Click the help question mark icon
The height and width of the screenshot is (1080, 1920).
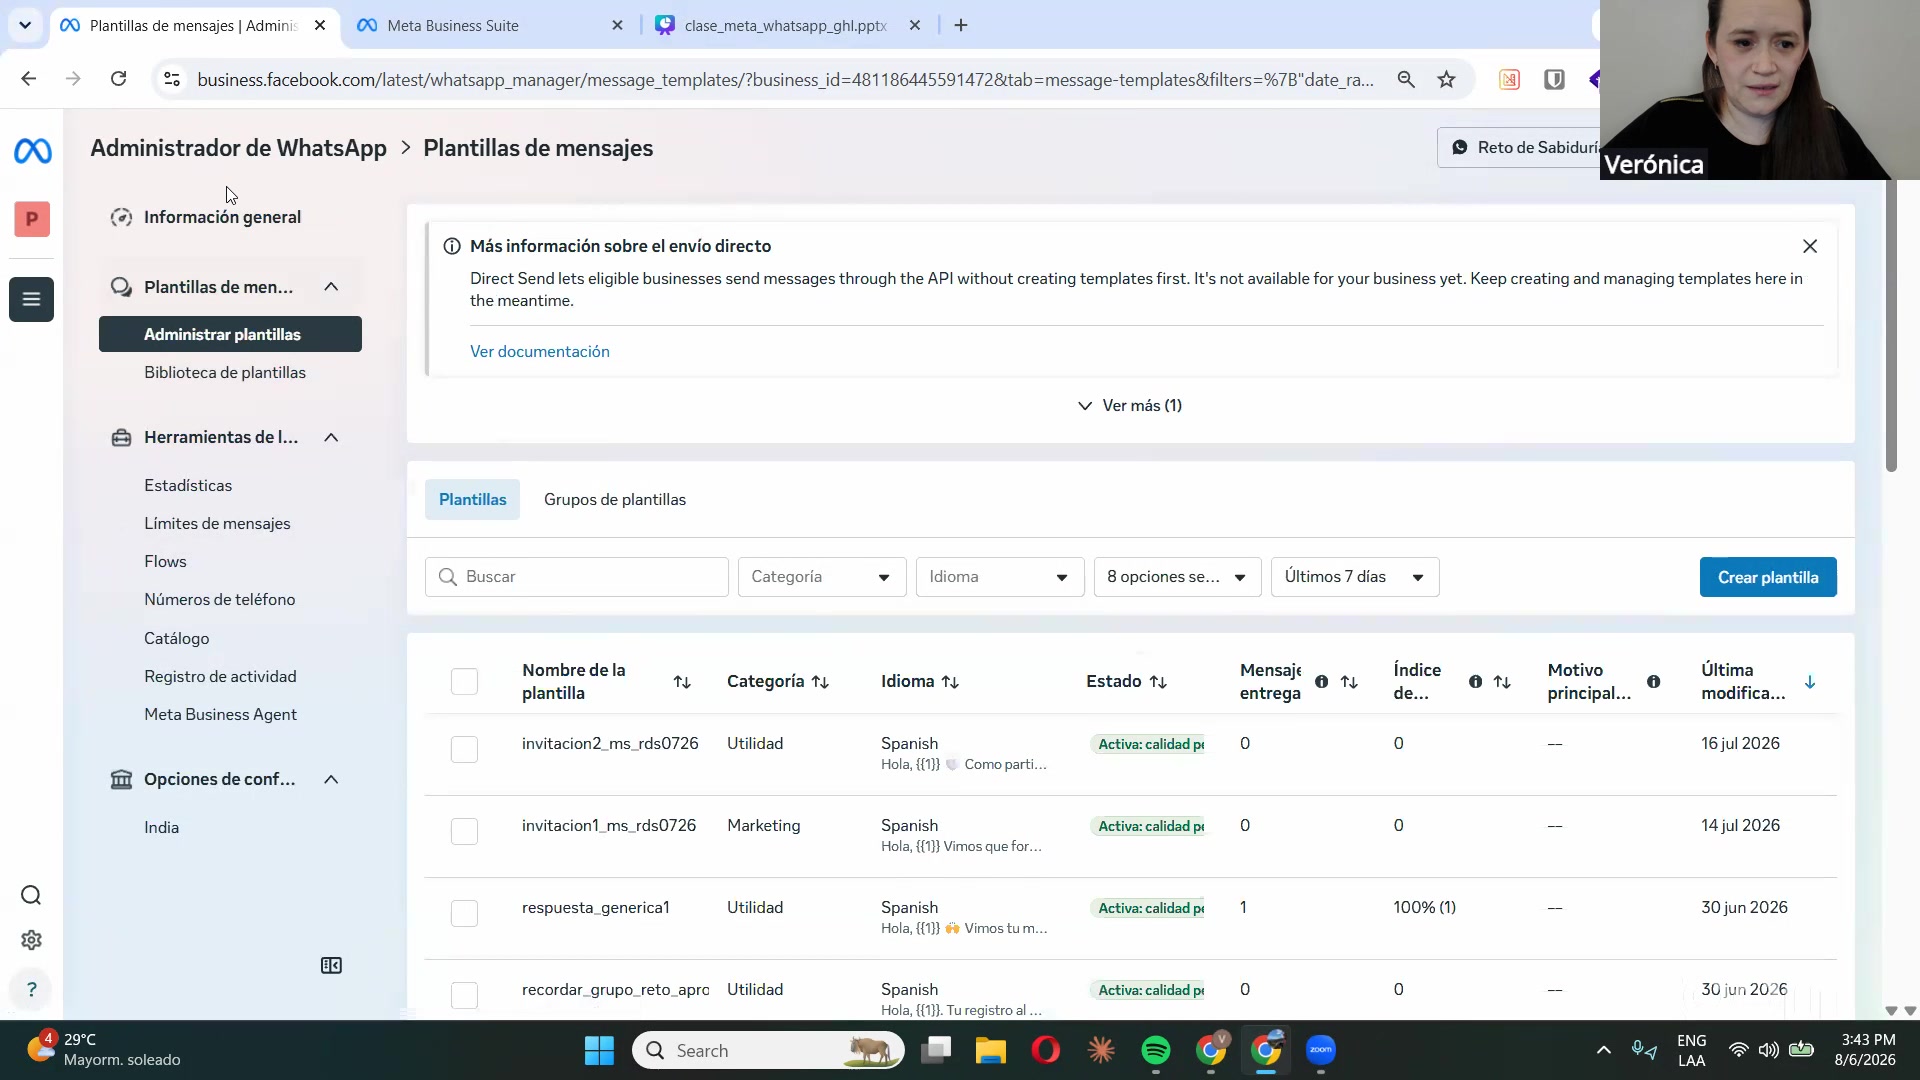click(x=31, y=989)
